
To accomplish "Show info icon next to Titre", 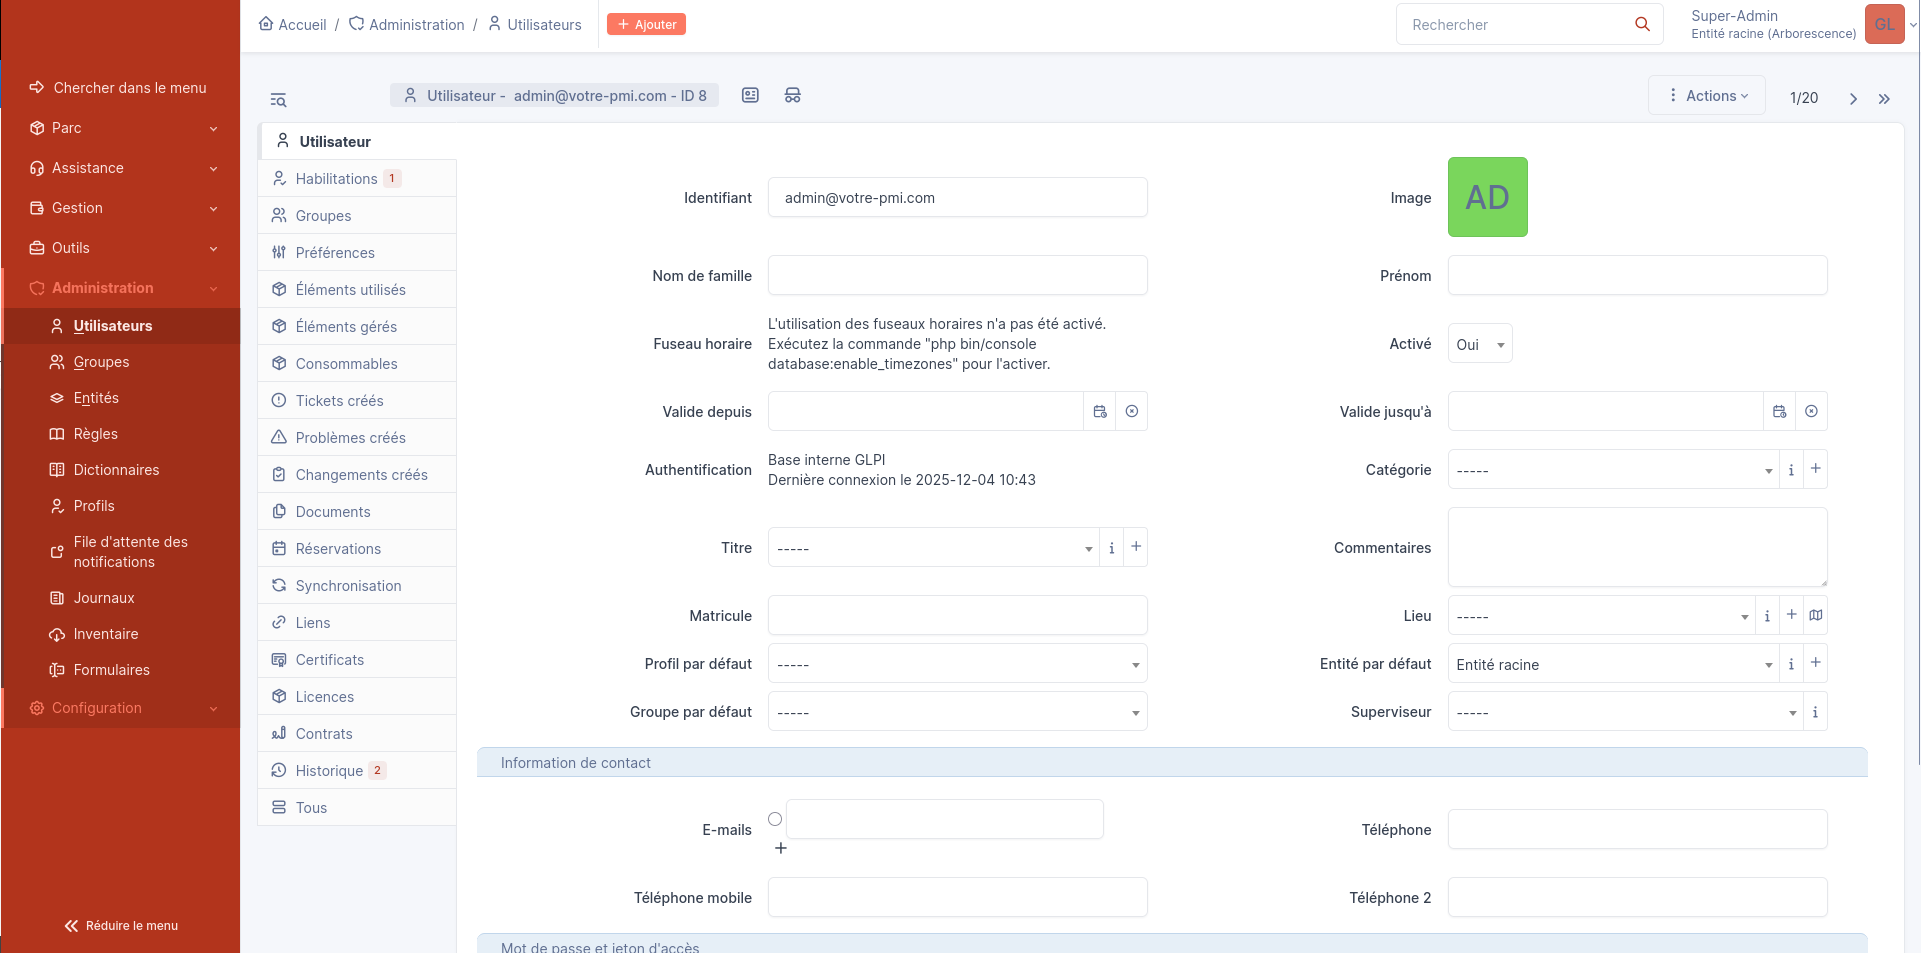I will click(x=1111, y=548).
